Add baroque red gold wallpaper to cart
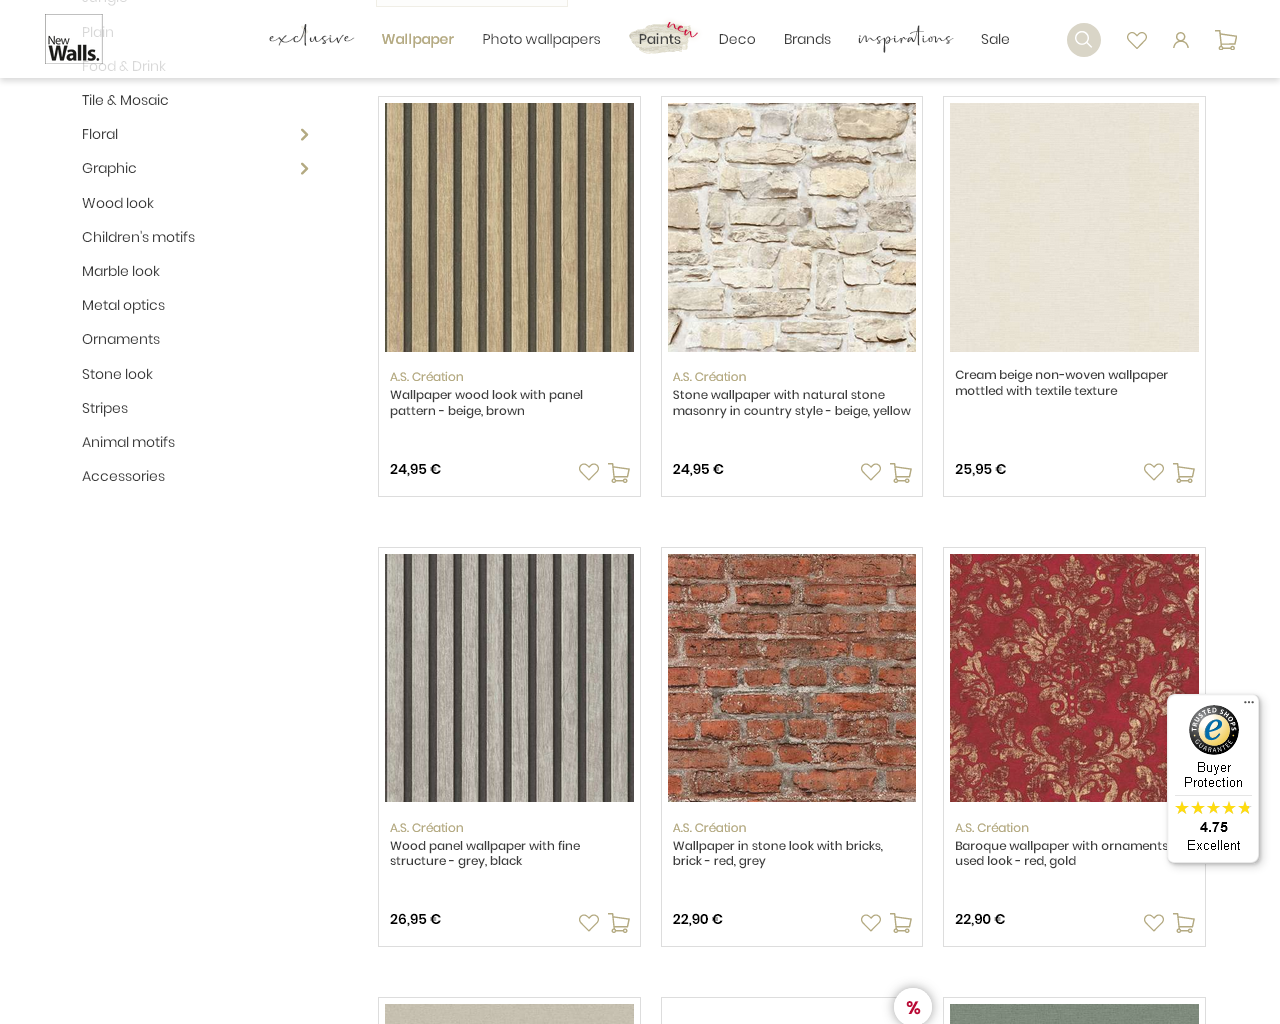Screen dimensions: 1280x1024 (1184, 923)
